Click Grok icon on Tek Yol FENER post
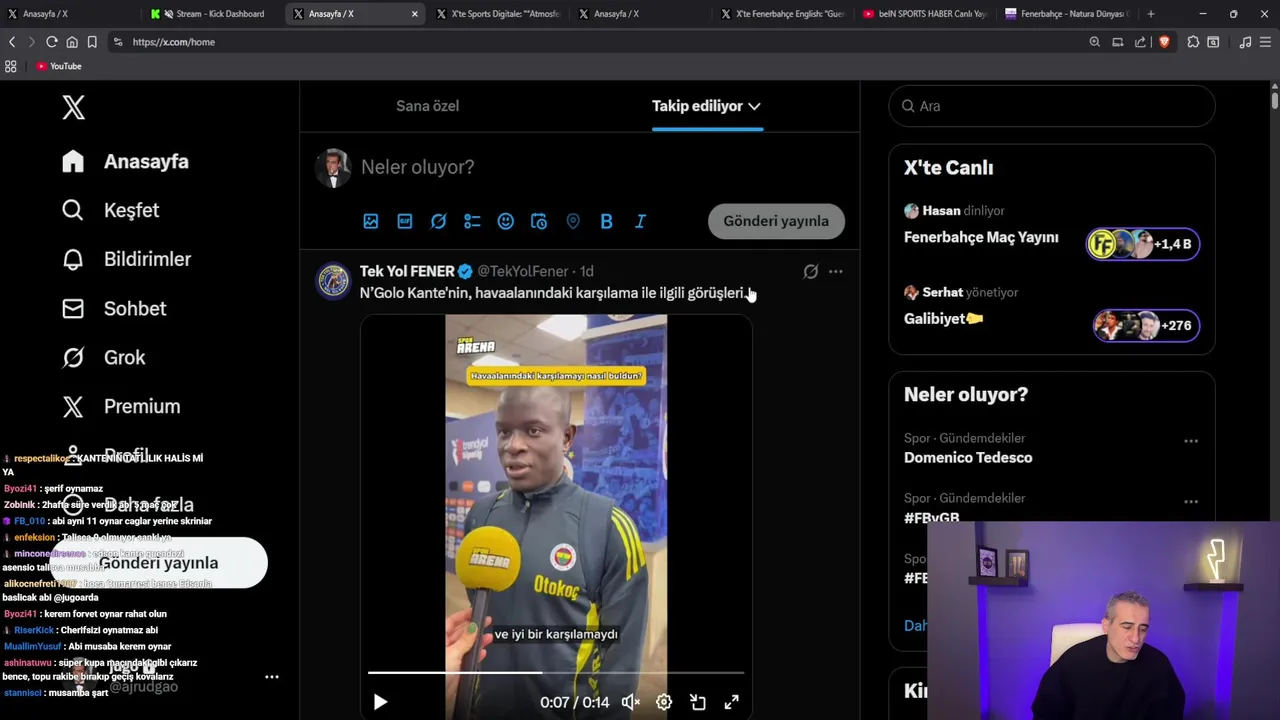Image resolution: width=1280 pixels, height=720 pixels. [x=811, y=271]
